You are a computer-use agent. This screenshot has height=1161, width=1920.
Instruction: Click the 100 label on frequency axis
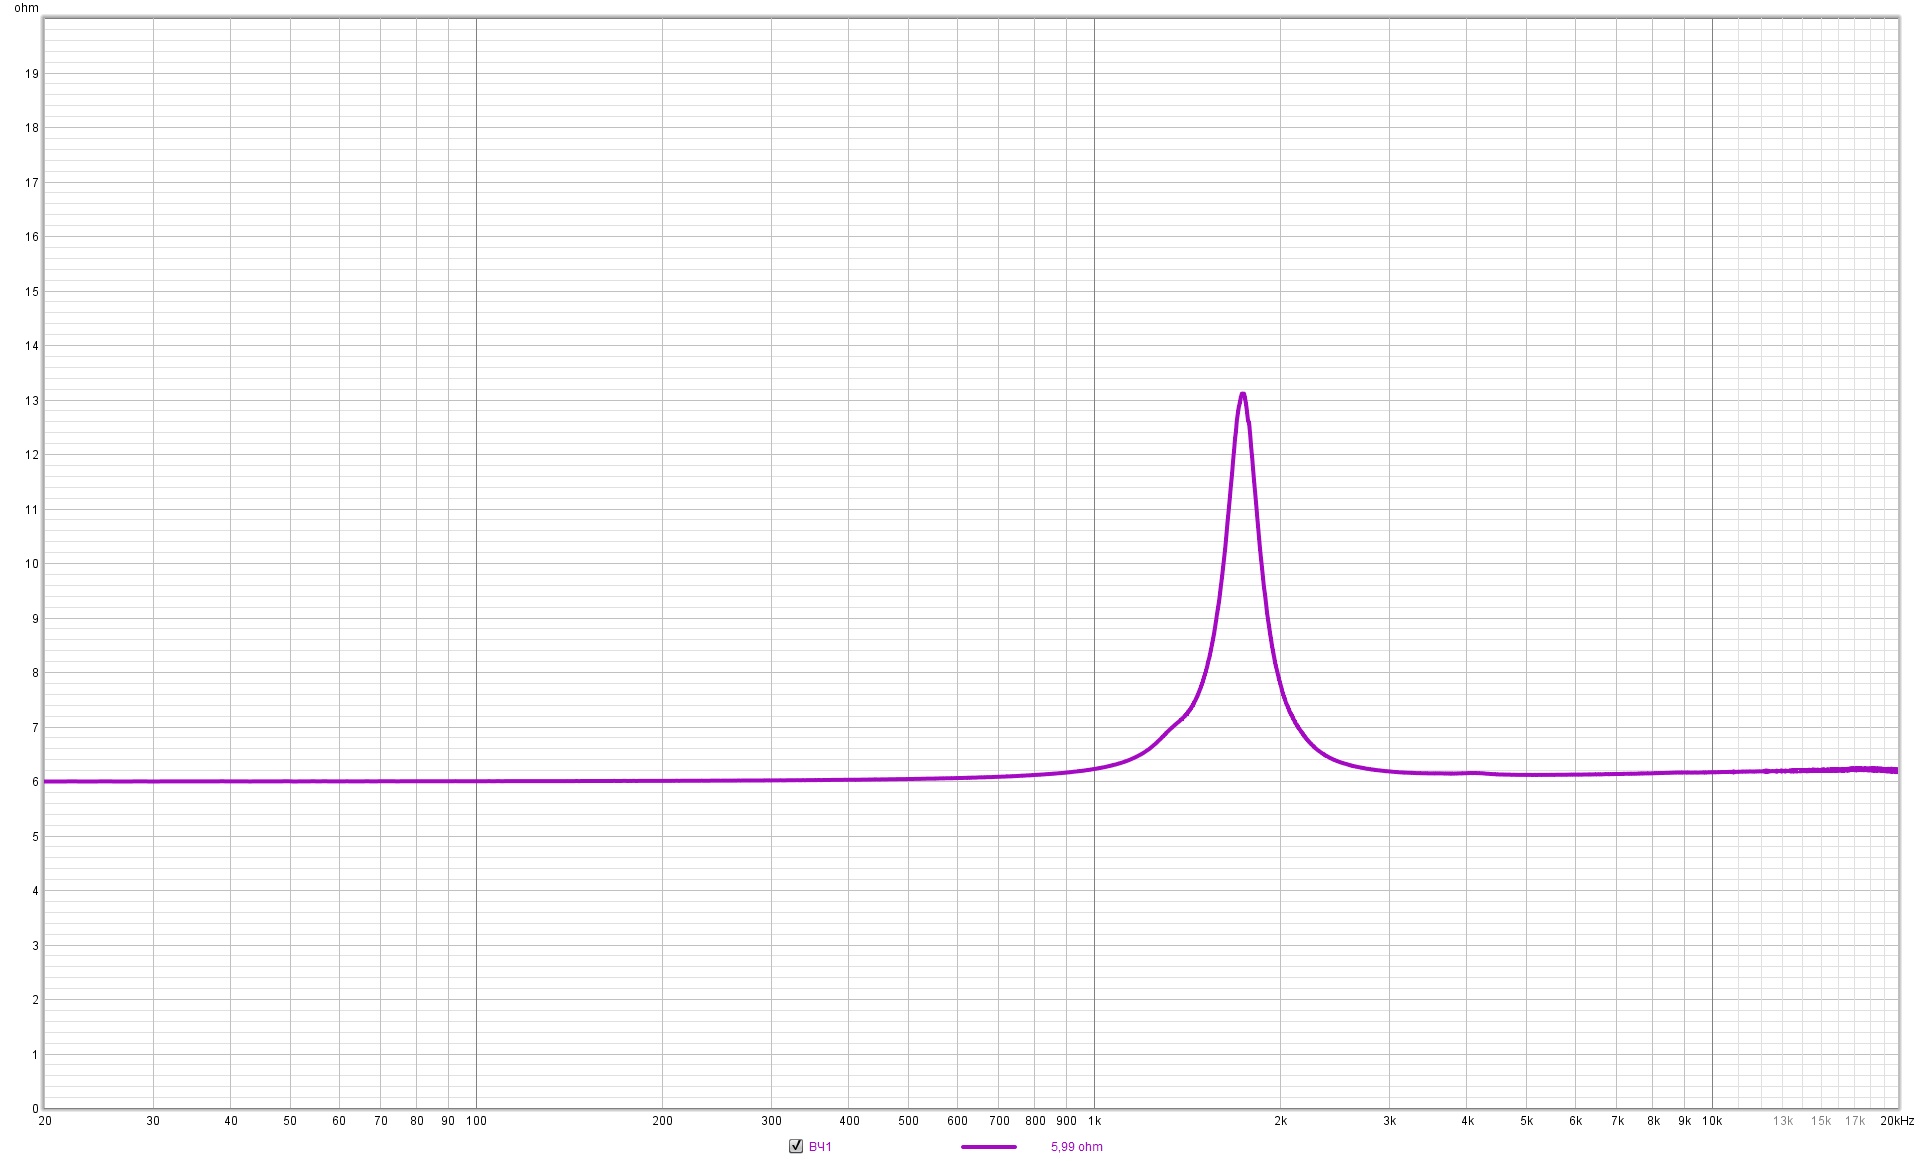click(x=476, y=1121)
